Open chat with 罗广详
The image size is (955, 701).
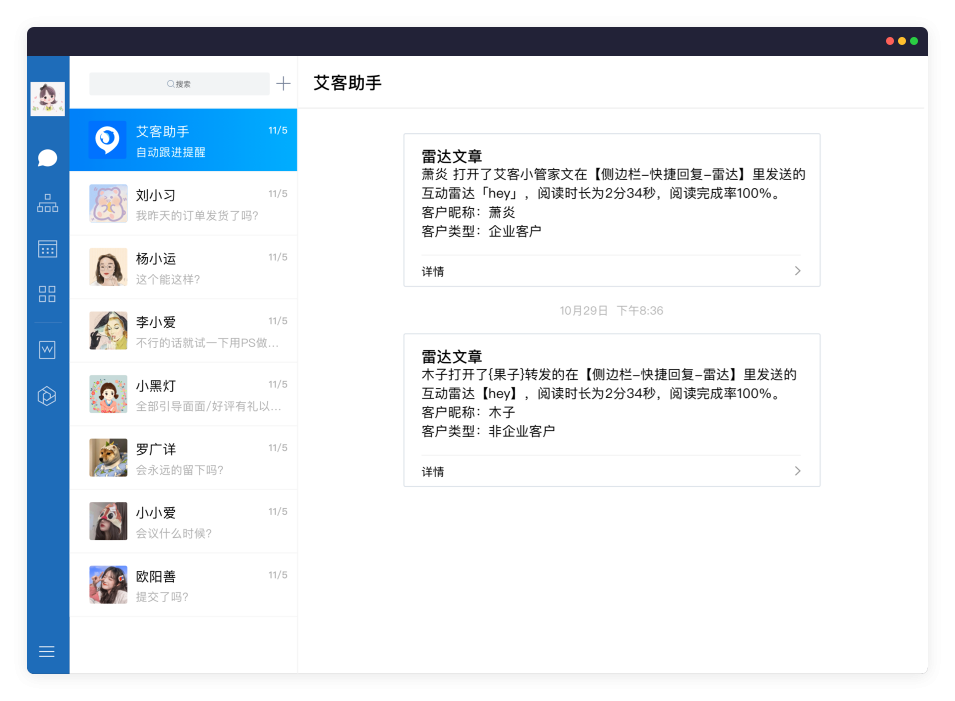(x=183, y=458)
